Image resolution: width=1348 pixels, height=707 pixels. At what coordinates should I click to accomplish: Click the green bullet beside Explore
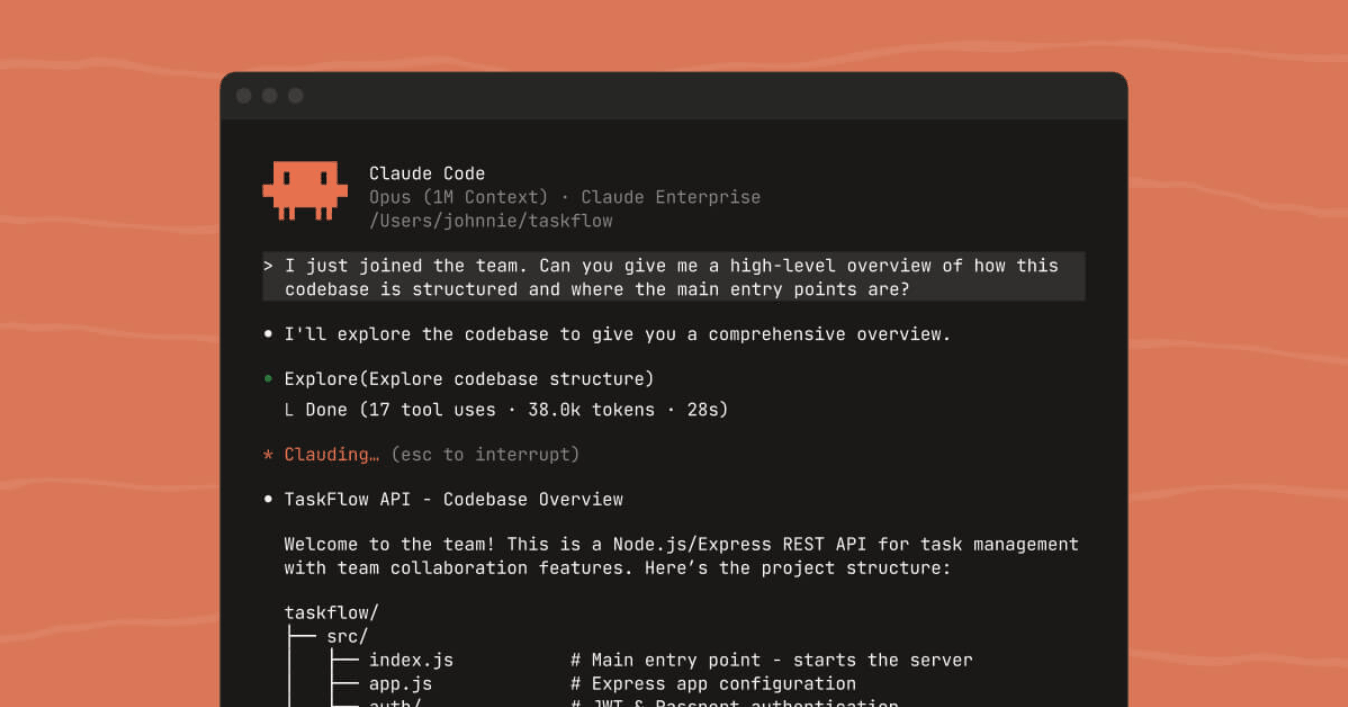(x=268, y=379)
